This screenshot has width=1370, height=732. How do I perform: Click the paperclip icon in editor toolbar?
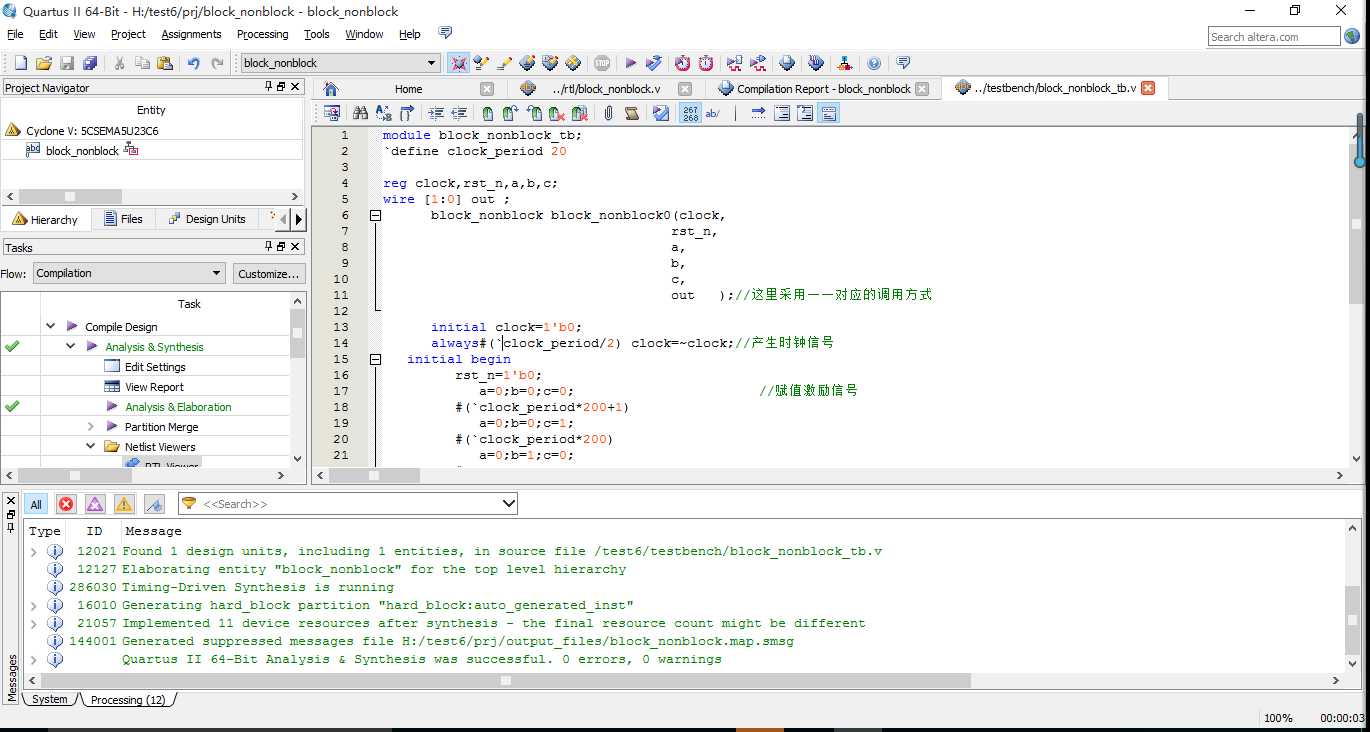608,113
